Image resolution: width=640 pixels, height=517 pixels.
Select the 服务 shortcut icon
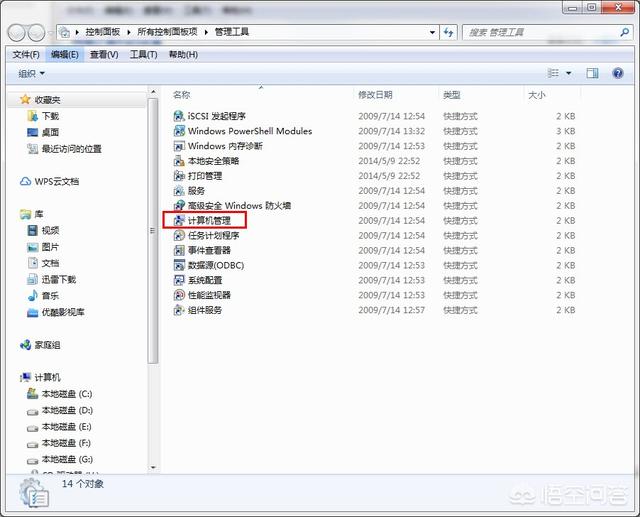click(x=179, y=191)
